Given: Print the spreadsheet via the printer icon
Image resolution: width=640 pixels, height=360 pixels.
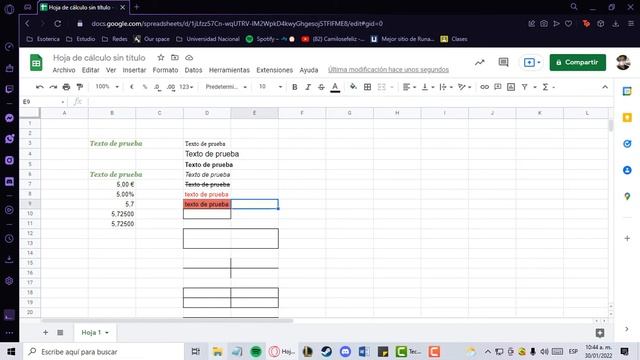Looking at the screenshot, I should (x=66, y=87).
